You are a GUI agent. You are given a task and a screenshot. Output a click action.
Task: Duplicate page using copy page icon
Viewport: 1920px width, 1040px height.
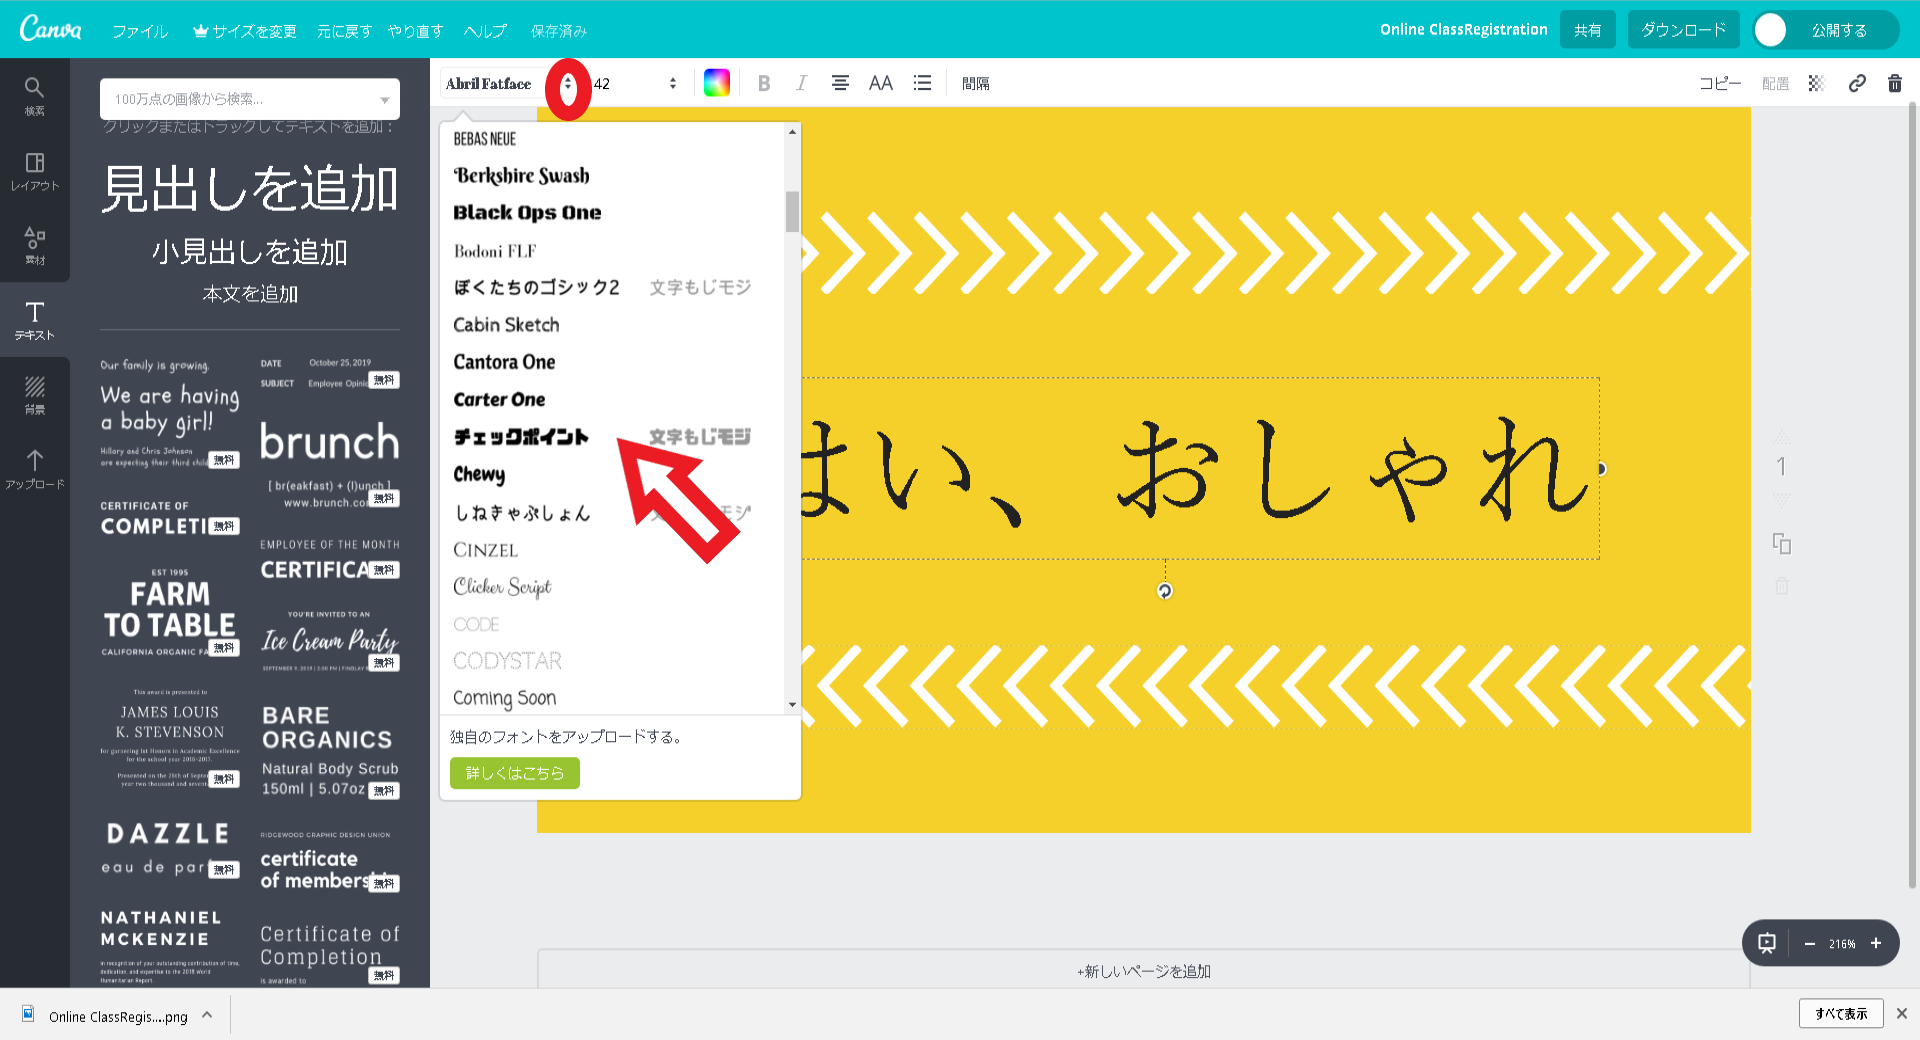pos(1781,544)
